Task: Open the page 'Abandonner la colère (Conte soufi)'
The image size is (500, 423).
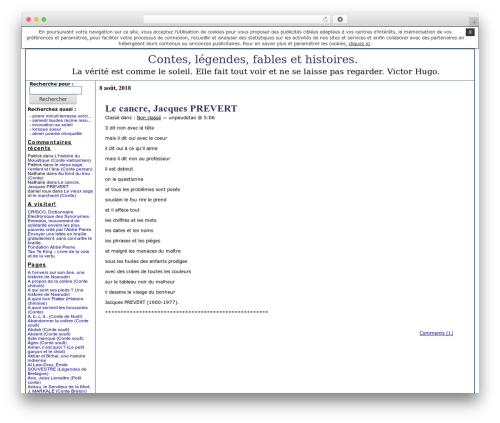Action: (58, 323)
